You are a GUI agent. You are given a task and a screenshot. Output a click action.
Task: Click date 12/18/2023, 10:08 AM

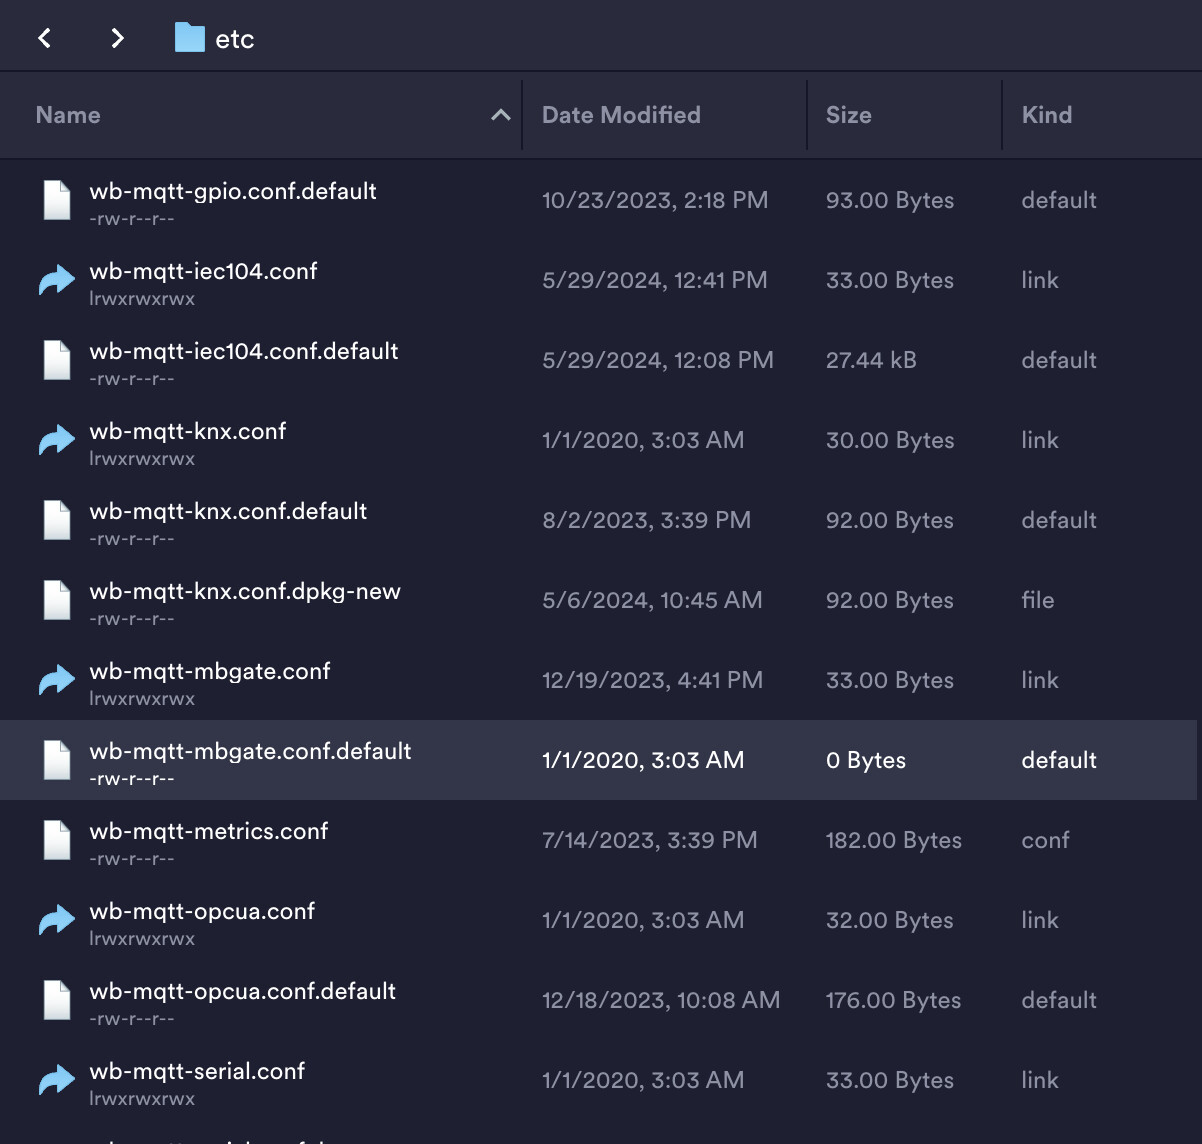[661, 1000]
